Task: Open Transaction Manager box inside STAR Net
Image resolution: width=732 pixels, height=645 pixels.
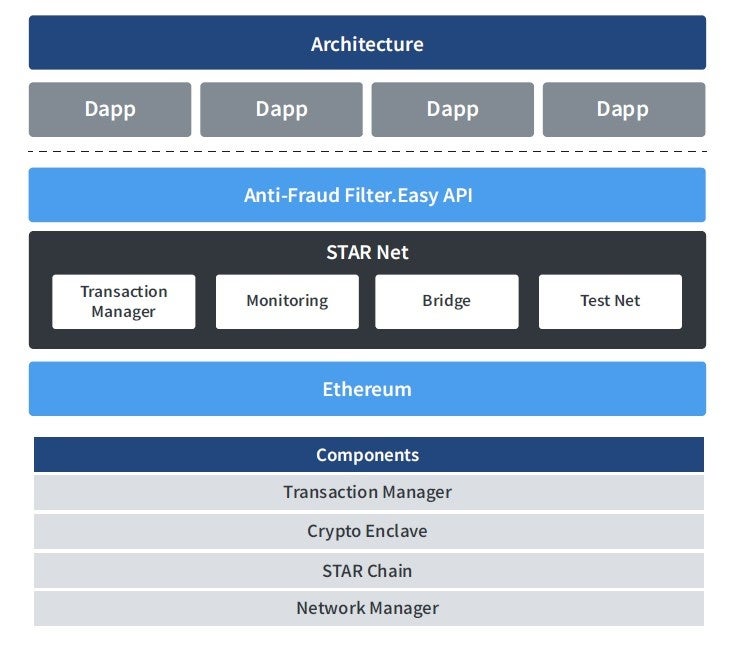Action: pyautogui.click(x=124, y=301)
